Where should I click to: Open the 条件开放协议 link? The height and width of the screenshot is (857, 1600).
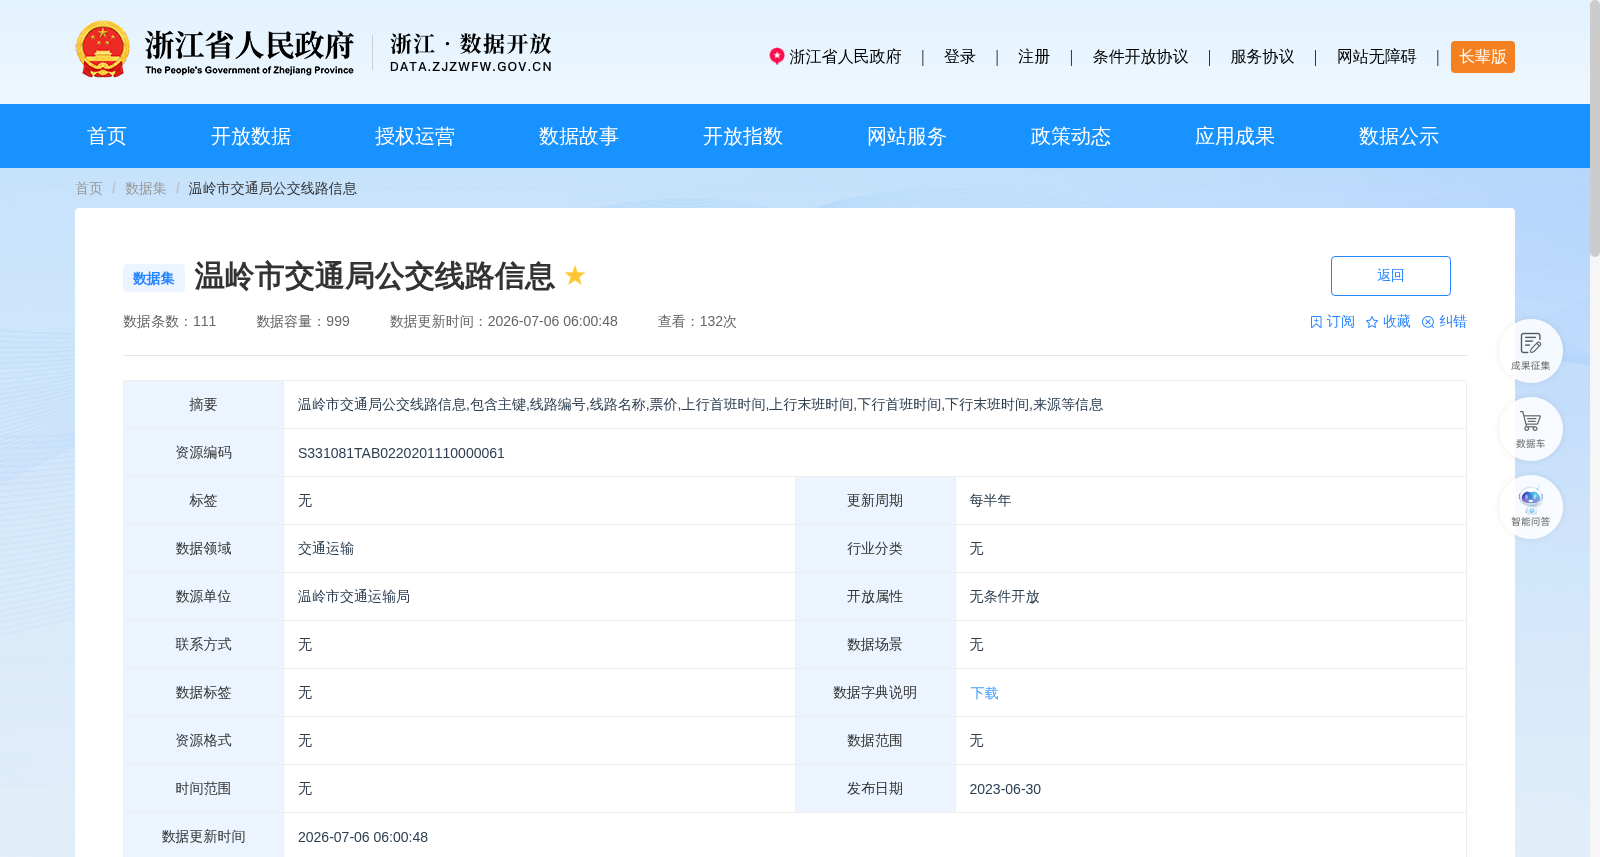click(1140, 57)
